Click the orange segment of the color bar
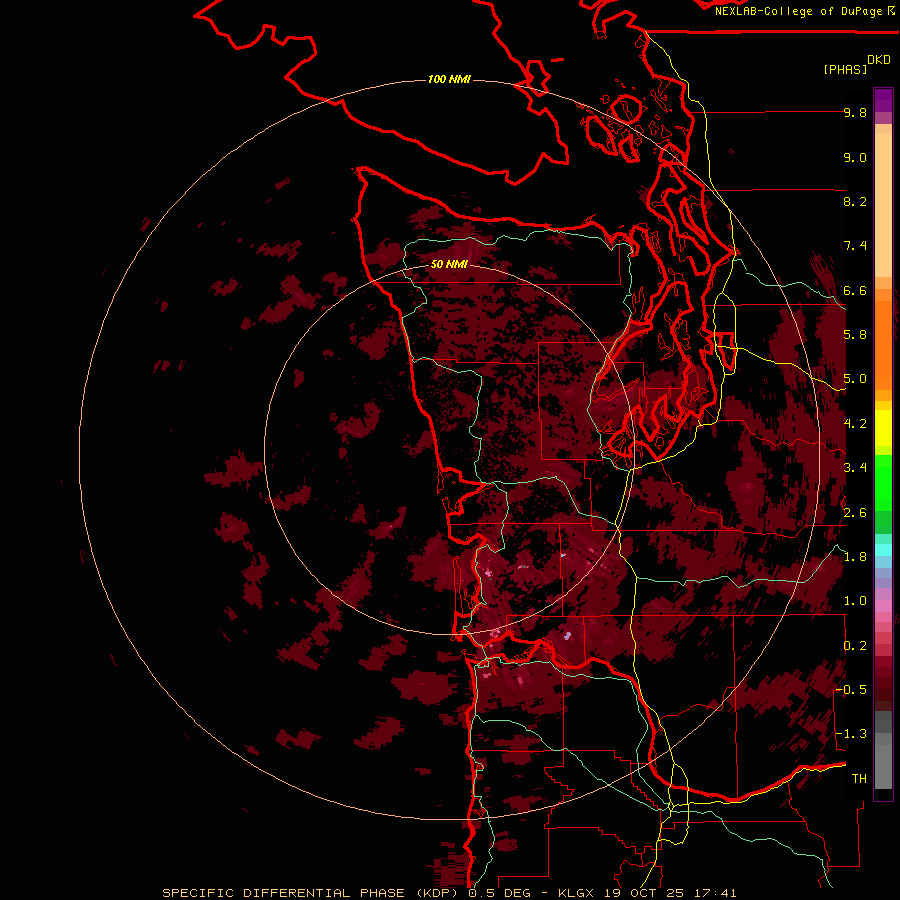The image size is (900, 900). tap(883, 346)
